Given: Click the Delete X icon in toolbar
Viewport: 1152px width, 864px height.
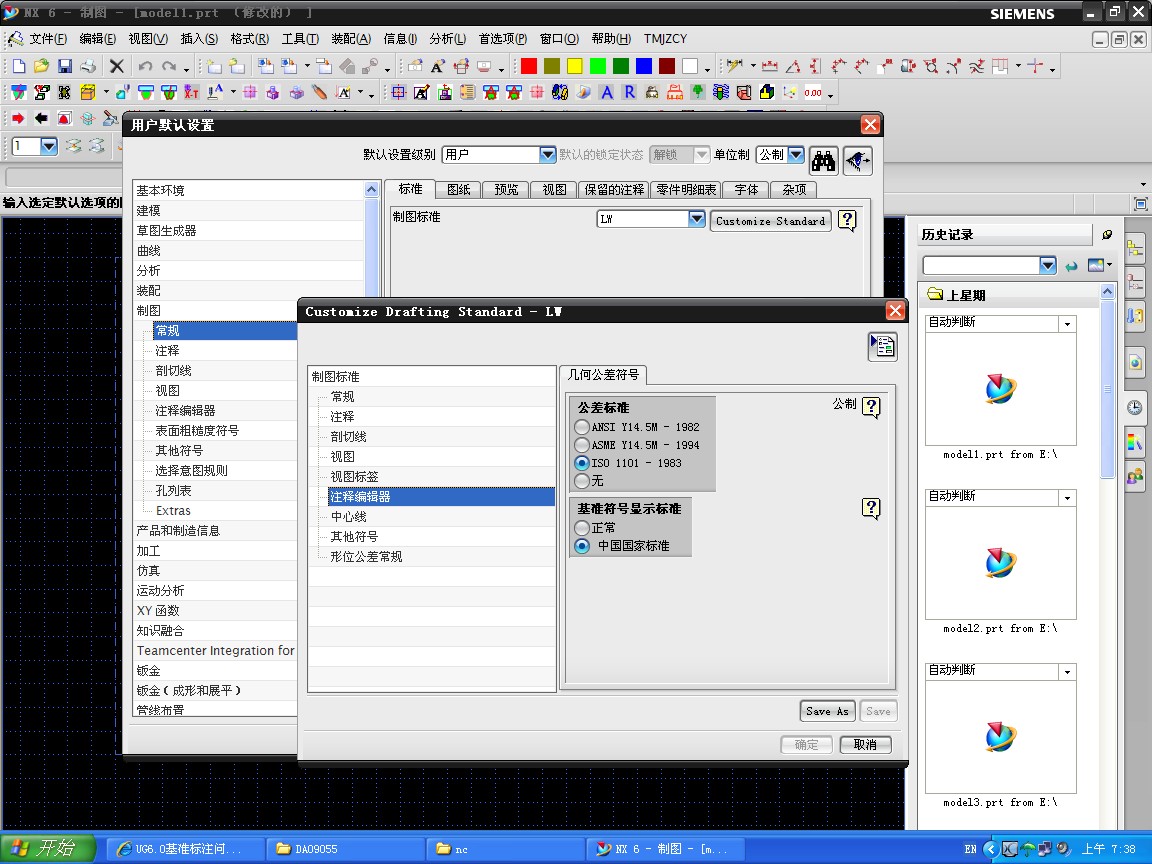Looking at the screenshot, I should point(116,67).
